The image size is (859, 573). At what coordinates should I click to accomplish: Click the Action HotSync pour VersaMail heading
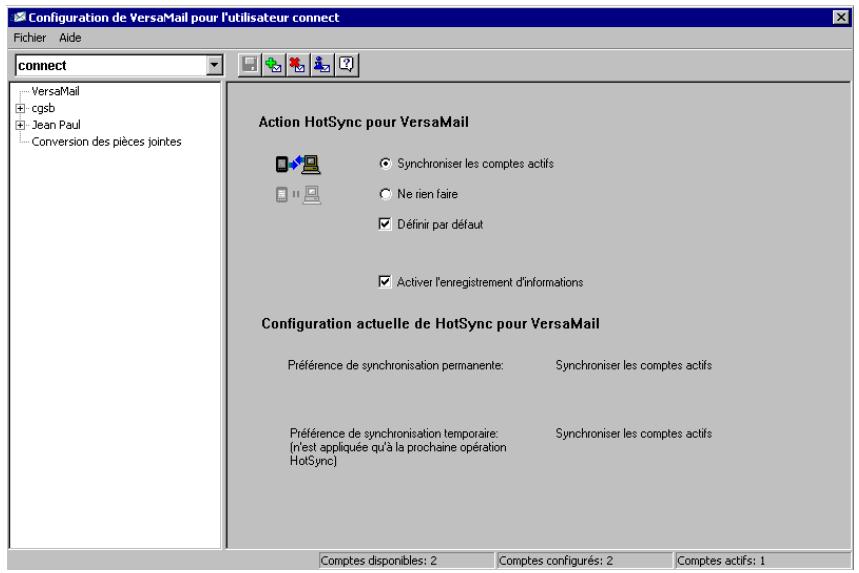pyautogui.click(x=364, y=122)
